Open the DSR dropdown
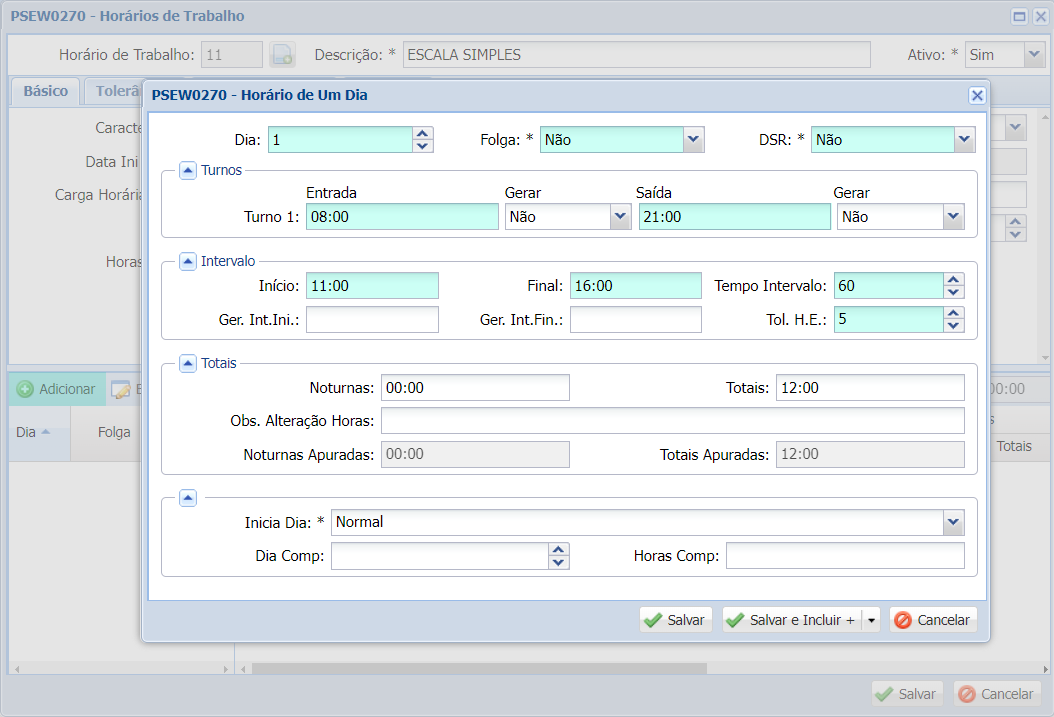Screen dimensions: 1054x717 pyautogui.click(x=964, y=140)
